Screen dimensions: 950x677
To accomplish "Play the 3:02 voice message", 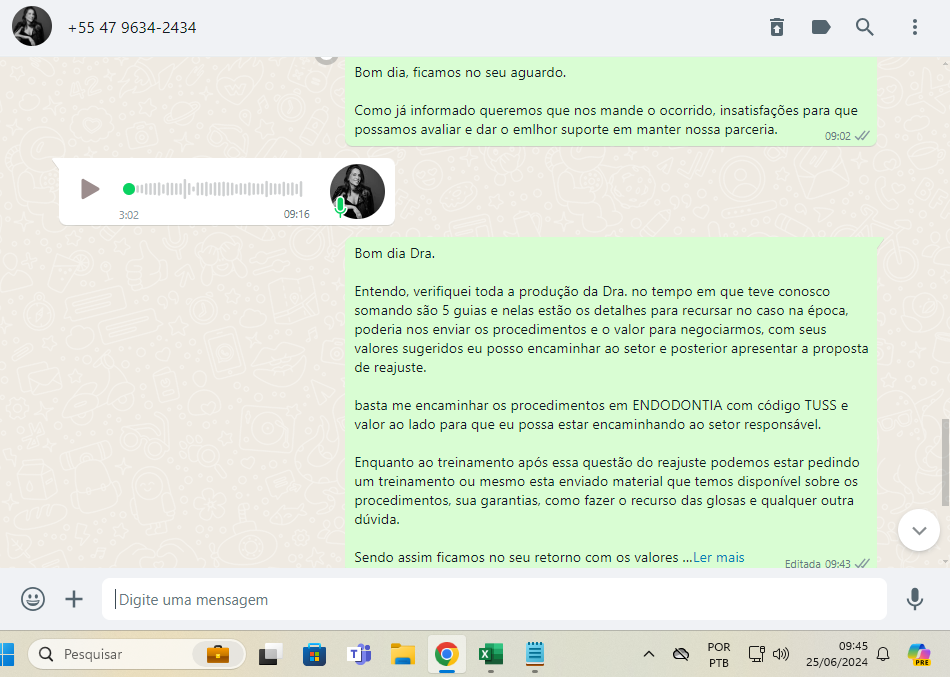I will [90, 189].
